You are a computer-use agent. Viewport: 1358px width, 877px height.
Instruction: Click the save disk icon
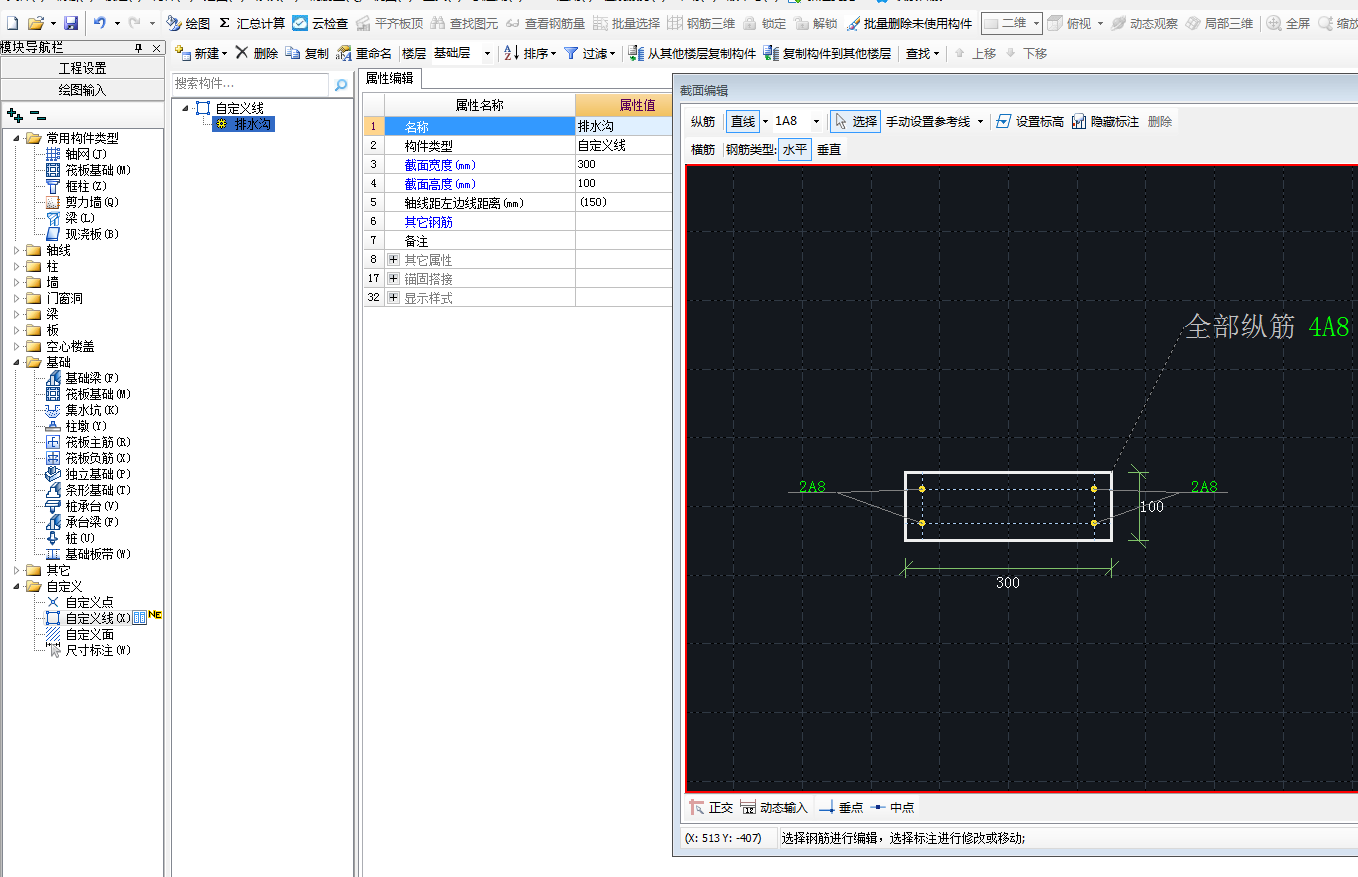coord(71,23)
